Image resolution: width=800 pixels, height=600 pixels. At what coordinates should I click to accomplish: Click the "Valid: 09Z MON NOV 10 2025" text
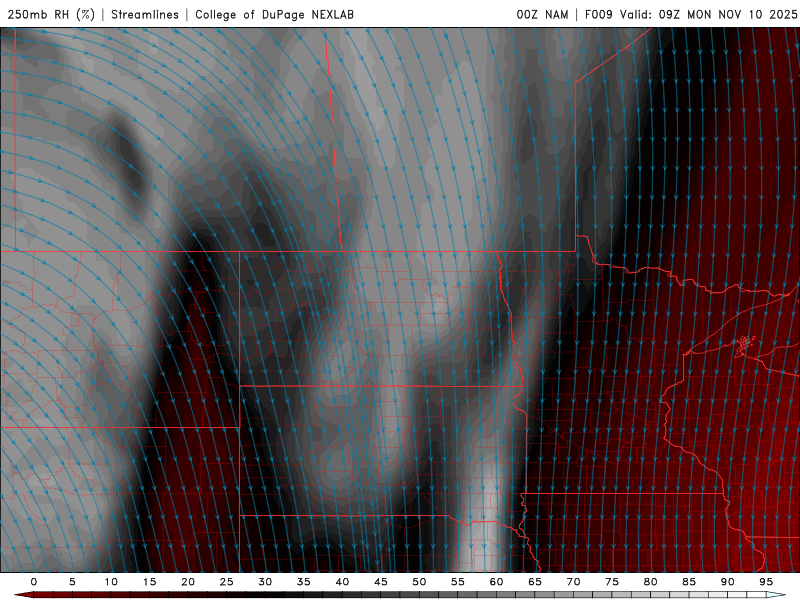click(x=708, y=14)
